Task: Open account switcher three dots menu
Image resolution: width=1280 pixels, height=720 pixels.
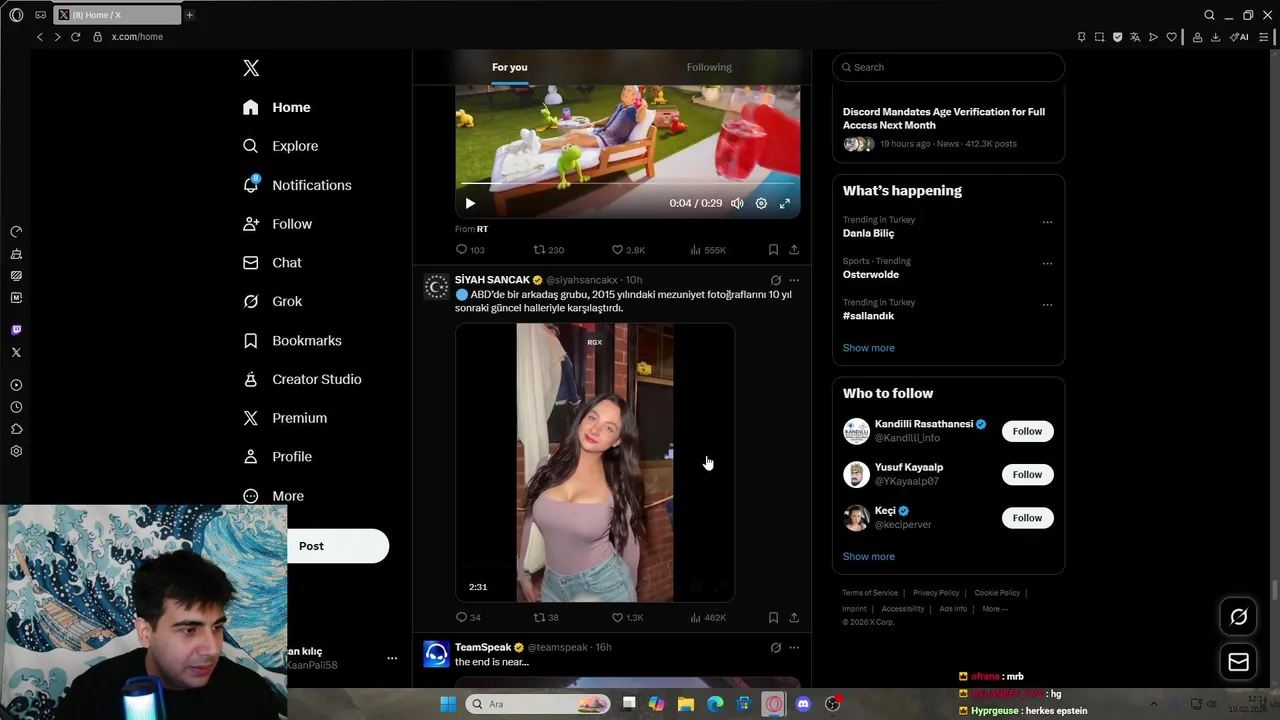Action: (x=392, y=658)
